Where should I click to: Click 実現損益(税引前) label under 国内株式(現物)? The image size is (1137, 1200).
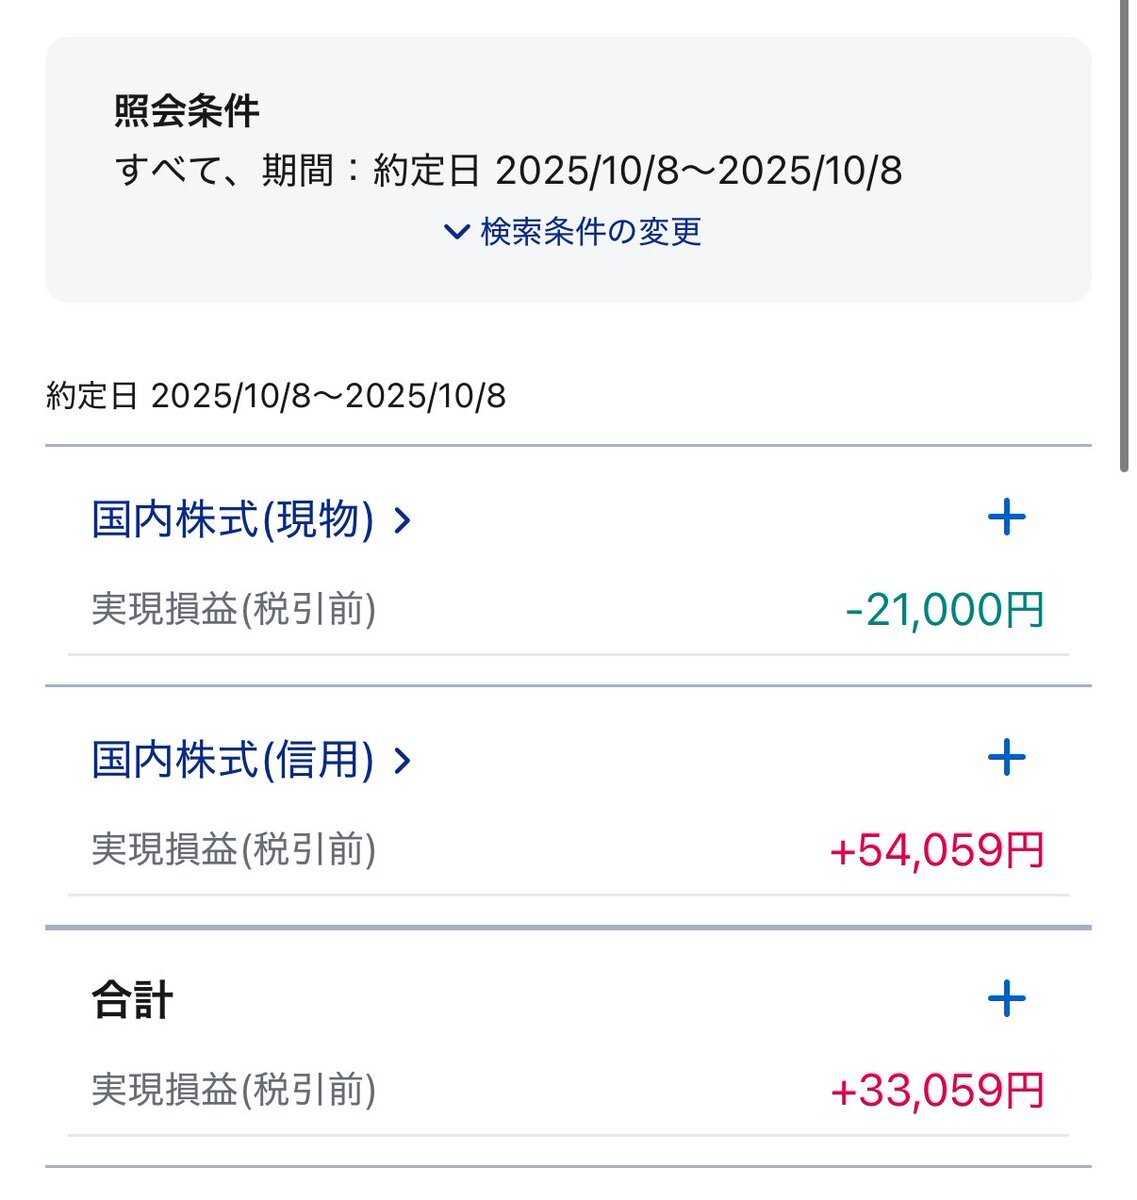(x=234, y=609)
